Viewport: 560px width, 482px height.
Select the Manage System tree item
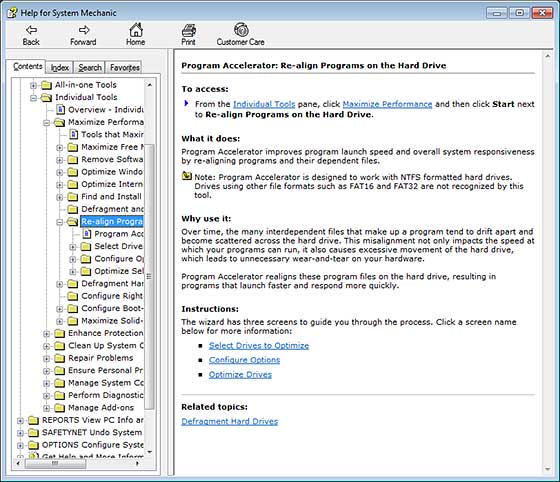pyautogui.click(x=106, y=383)
